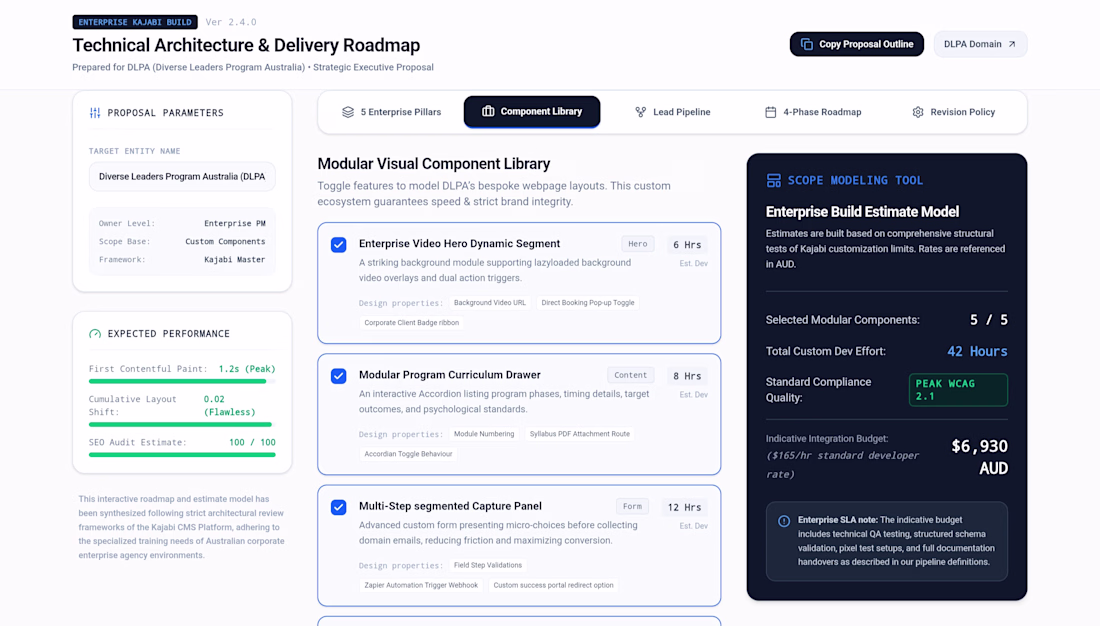The height and width of the screenshot is (626, 1100).
Task: Click the First Contentful Paint progress bar
Action: [x=182, y=381]
